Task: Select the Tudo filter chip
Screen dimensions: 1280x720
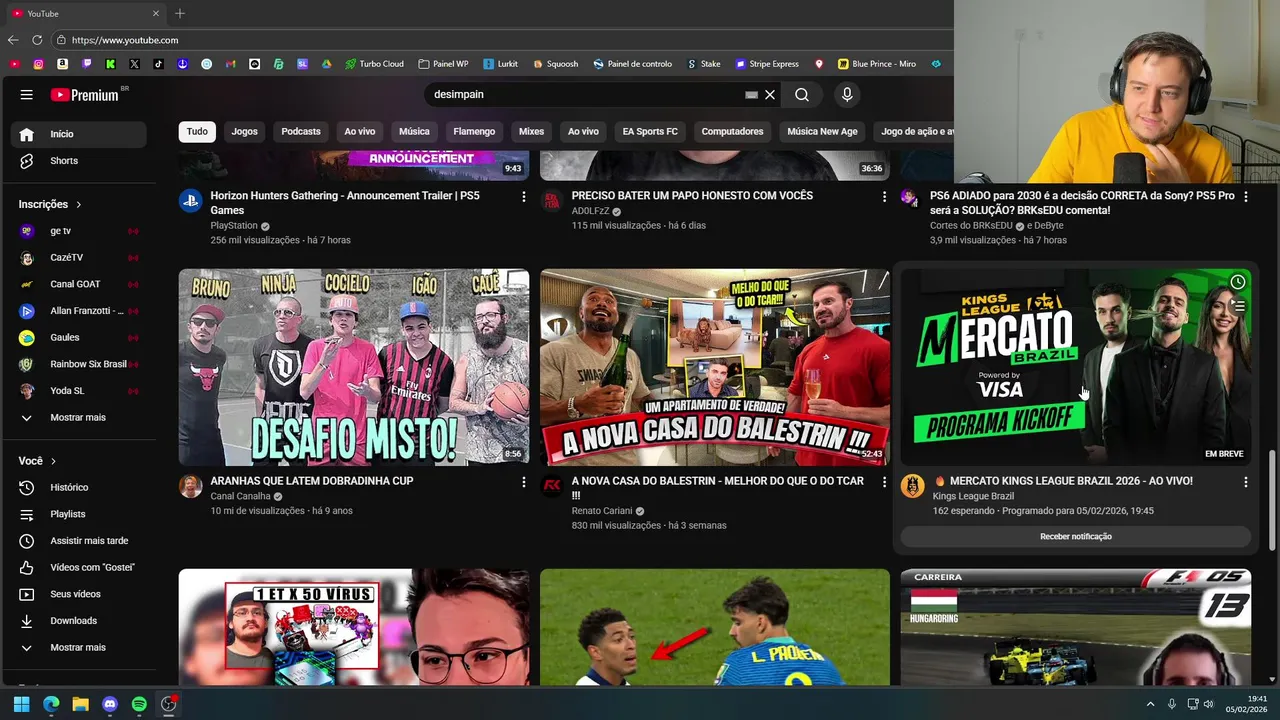Action: pos(197,131)
